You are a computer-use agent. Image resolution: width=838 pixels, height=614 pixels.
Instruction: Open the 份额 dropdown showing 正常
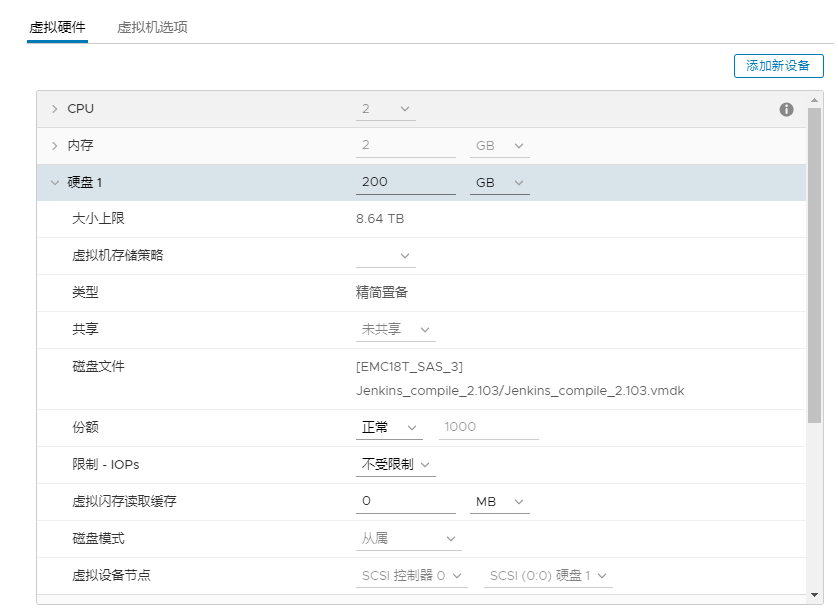click(389, 428)
